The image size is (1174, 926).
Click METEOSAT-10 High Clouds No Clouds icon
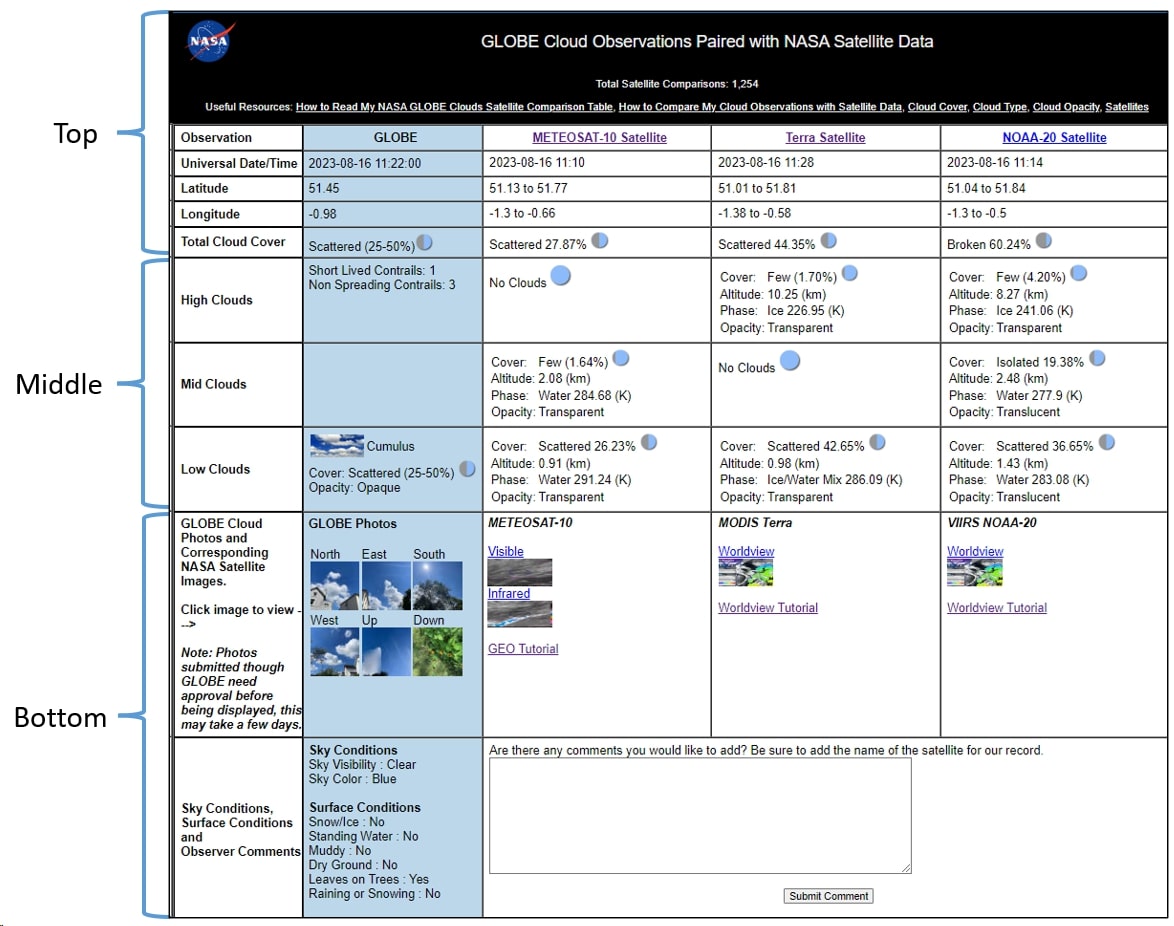(x=561, y=276)
